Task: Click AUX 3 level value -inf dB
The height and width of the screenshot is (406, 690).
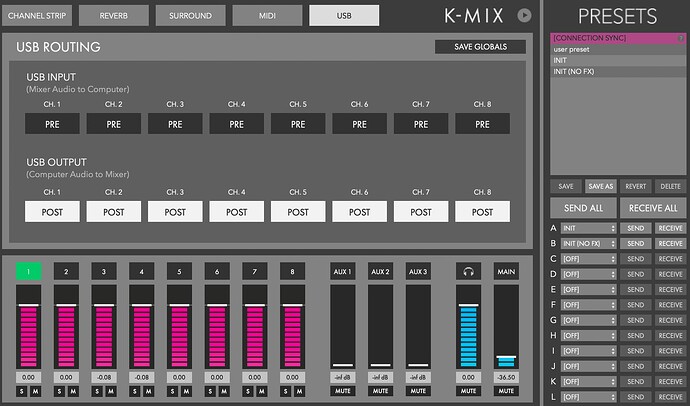Action: click(x=418, y=377)
